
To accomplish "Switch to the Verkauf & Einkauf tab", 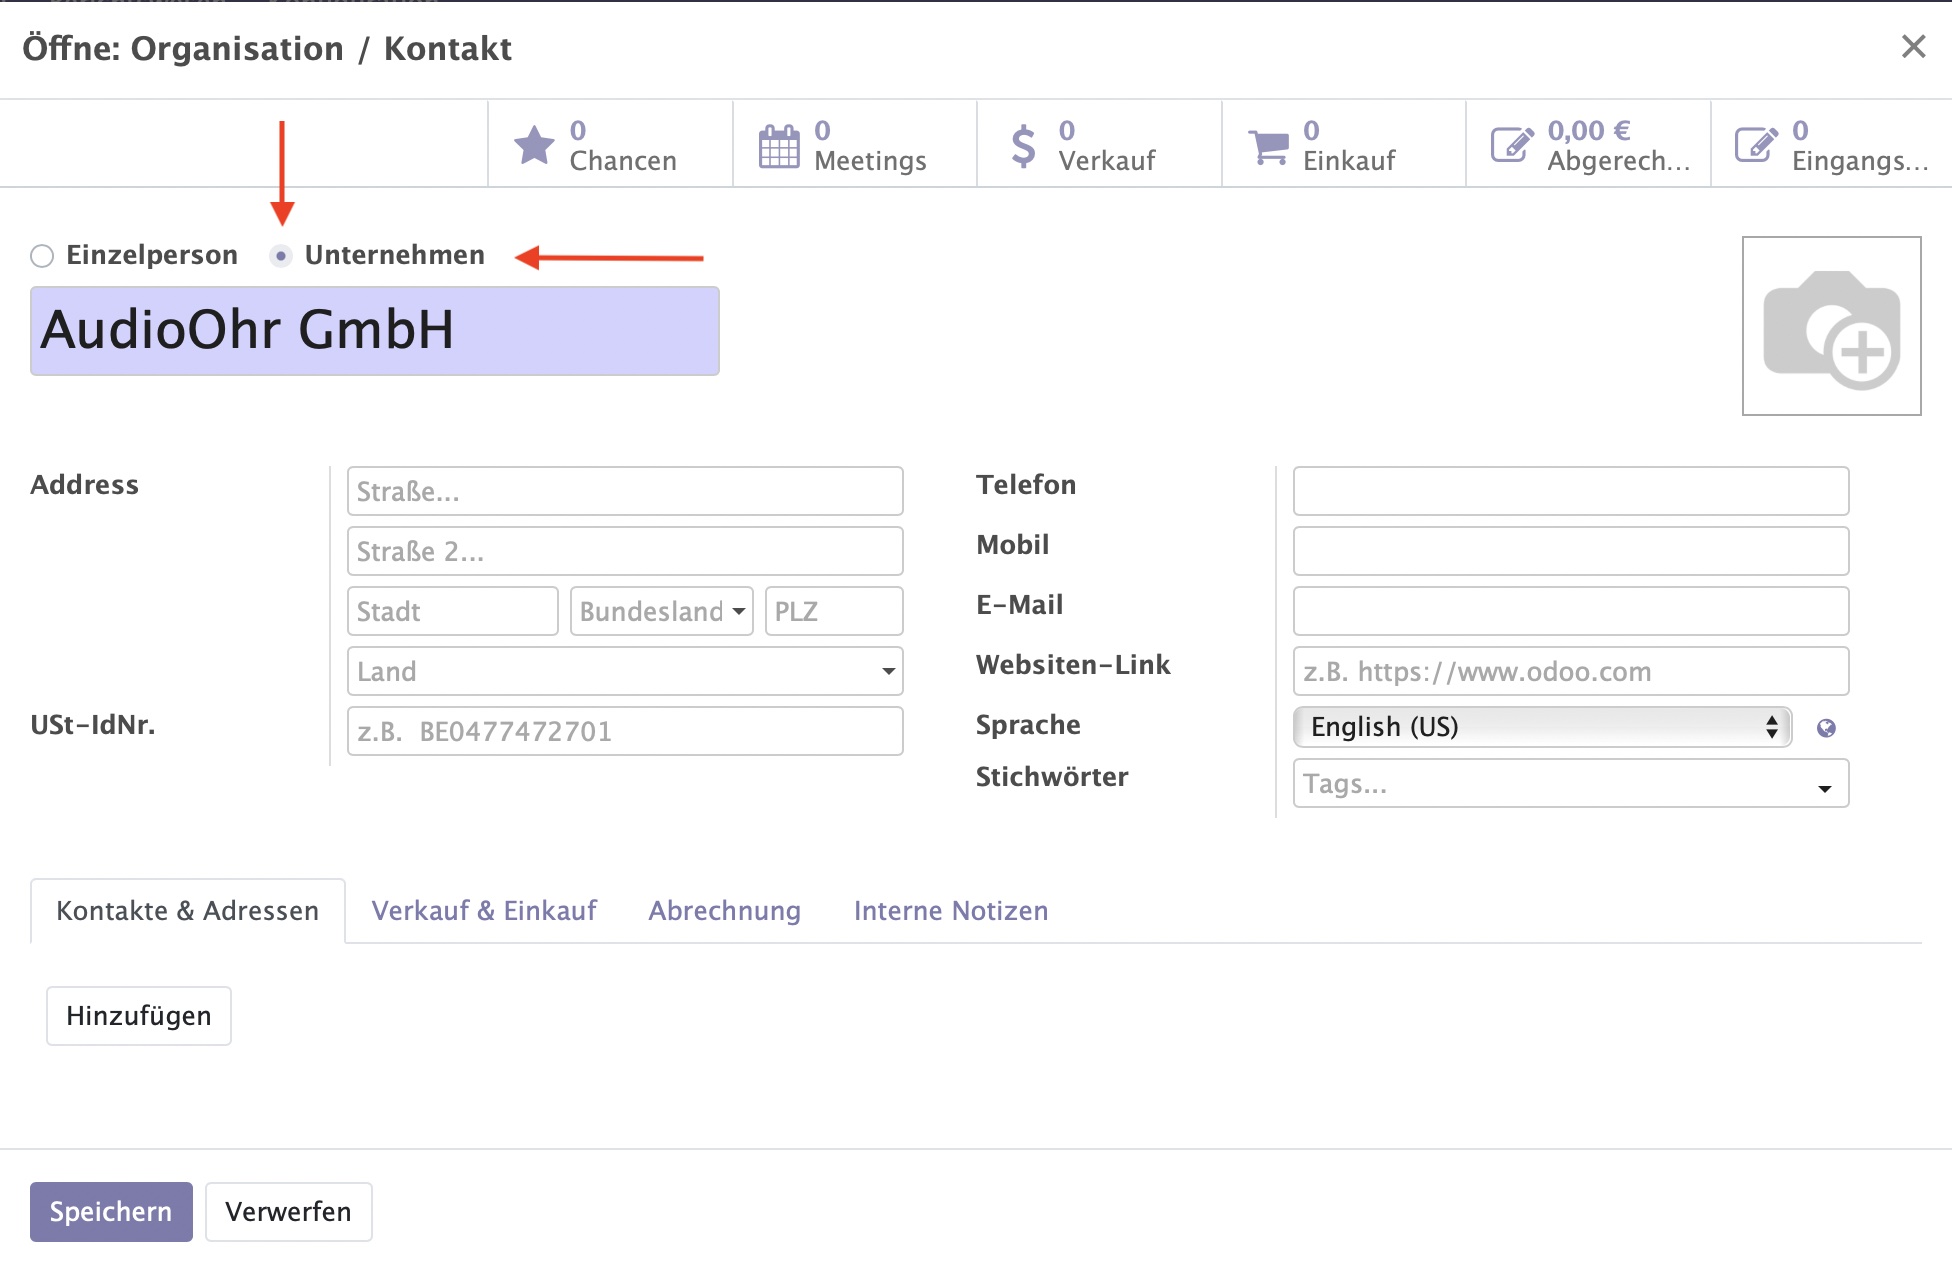I will click(484, 911).
